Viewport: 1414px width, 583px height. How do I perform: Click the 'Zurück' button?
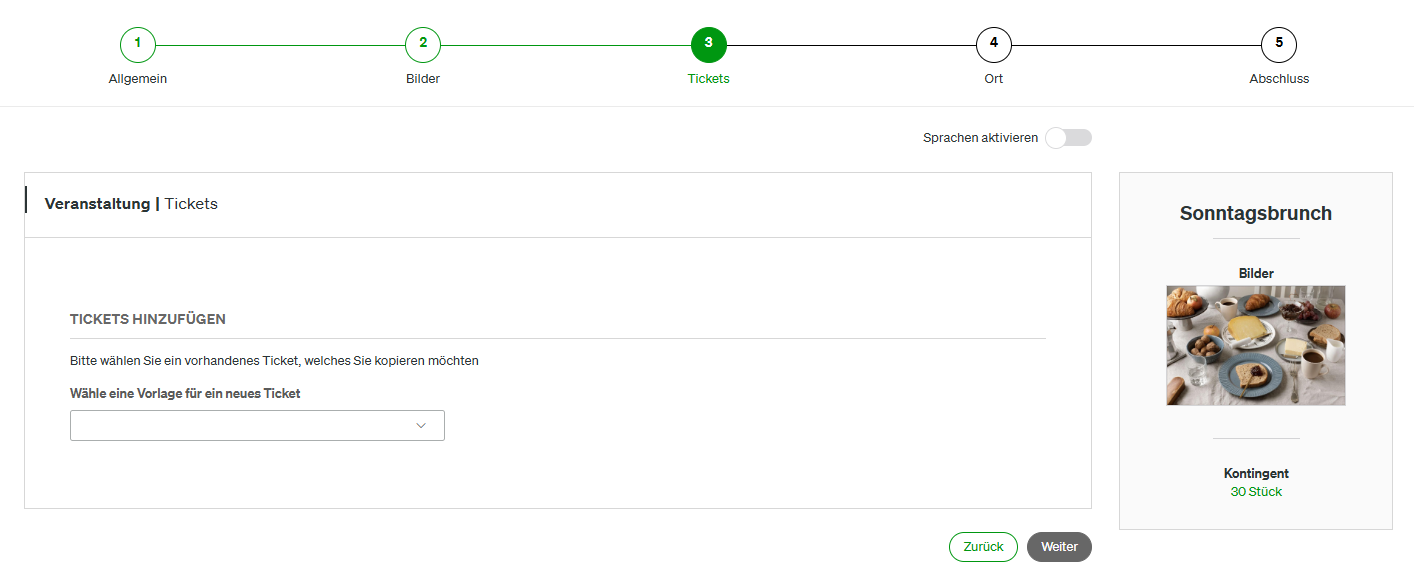point(983,547)
